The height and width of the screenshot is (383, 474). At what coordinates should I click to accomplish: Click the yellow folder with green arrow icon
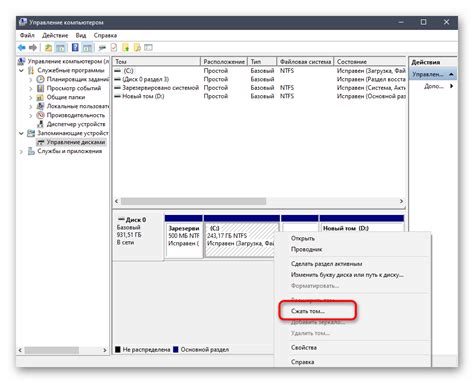tap(126, 48)
